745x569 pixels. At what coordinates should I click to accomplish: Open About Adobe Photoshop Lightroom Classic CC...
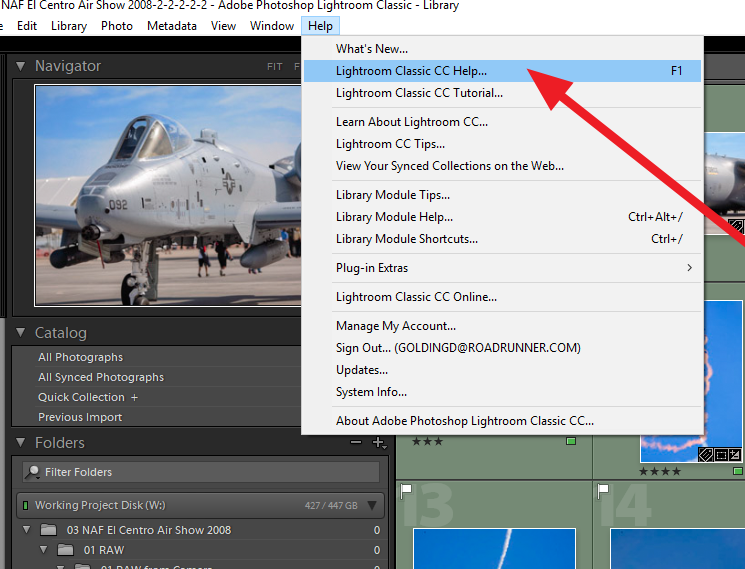(502, 421)
